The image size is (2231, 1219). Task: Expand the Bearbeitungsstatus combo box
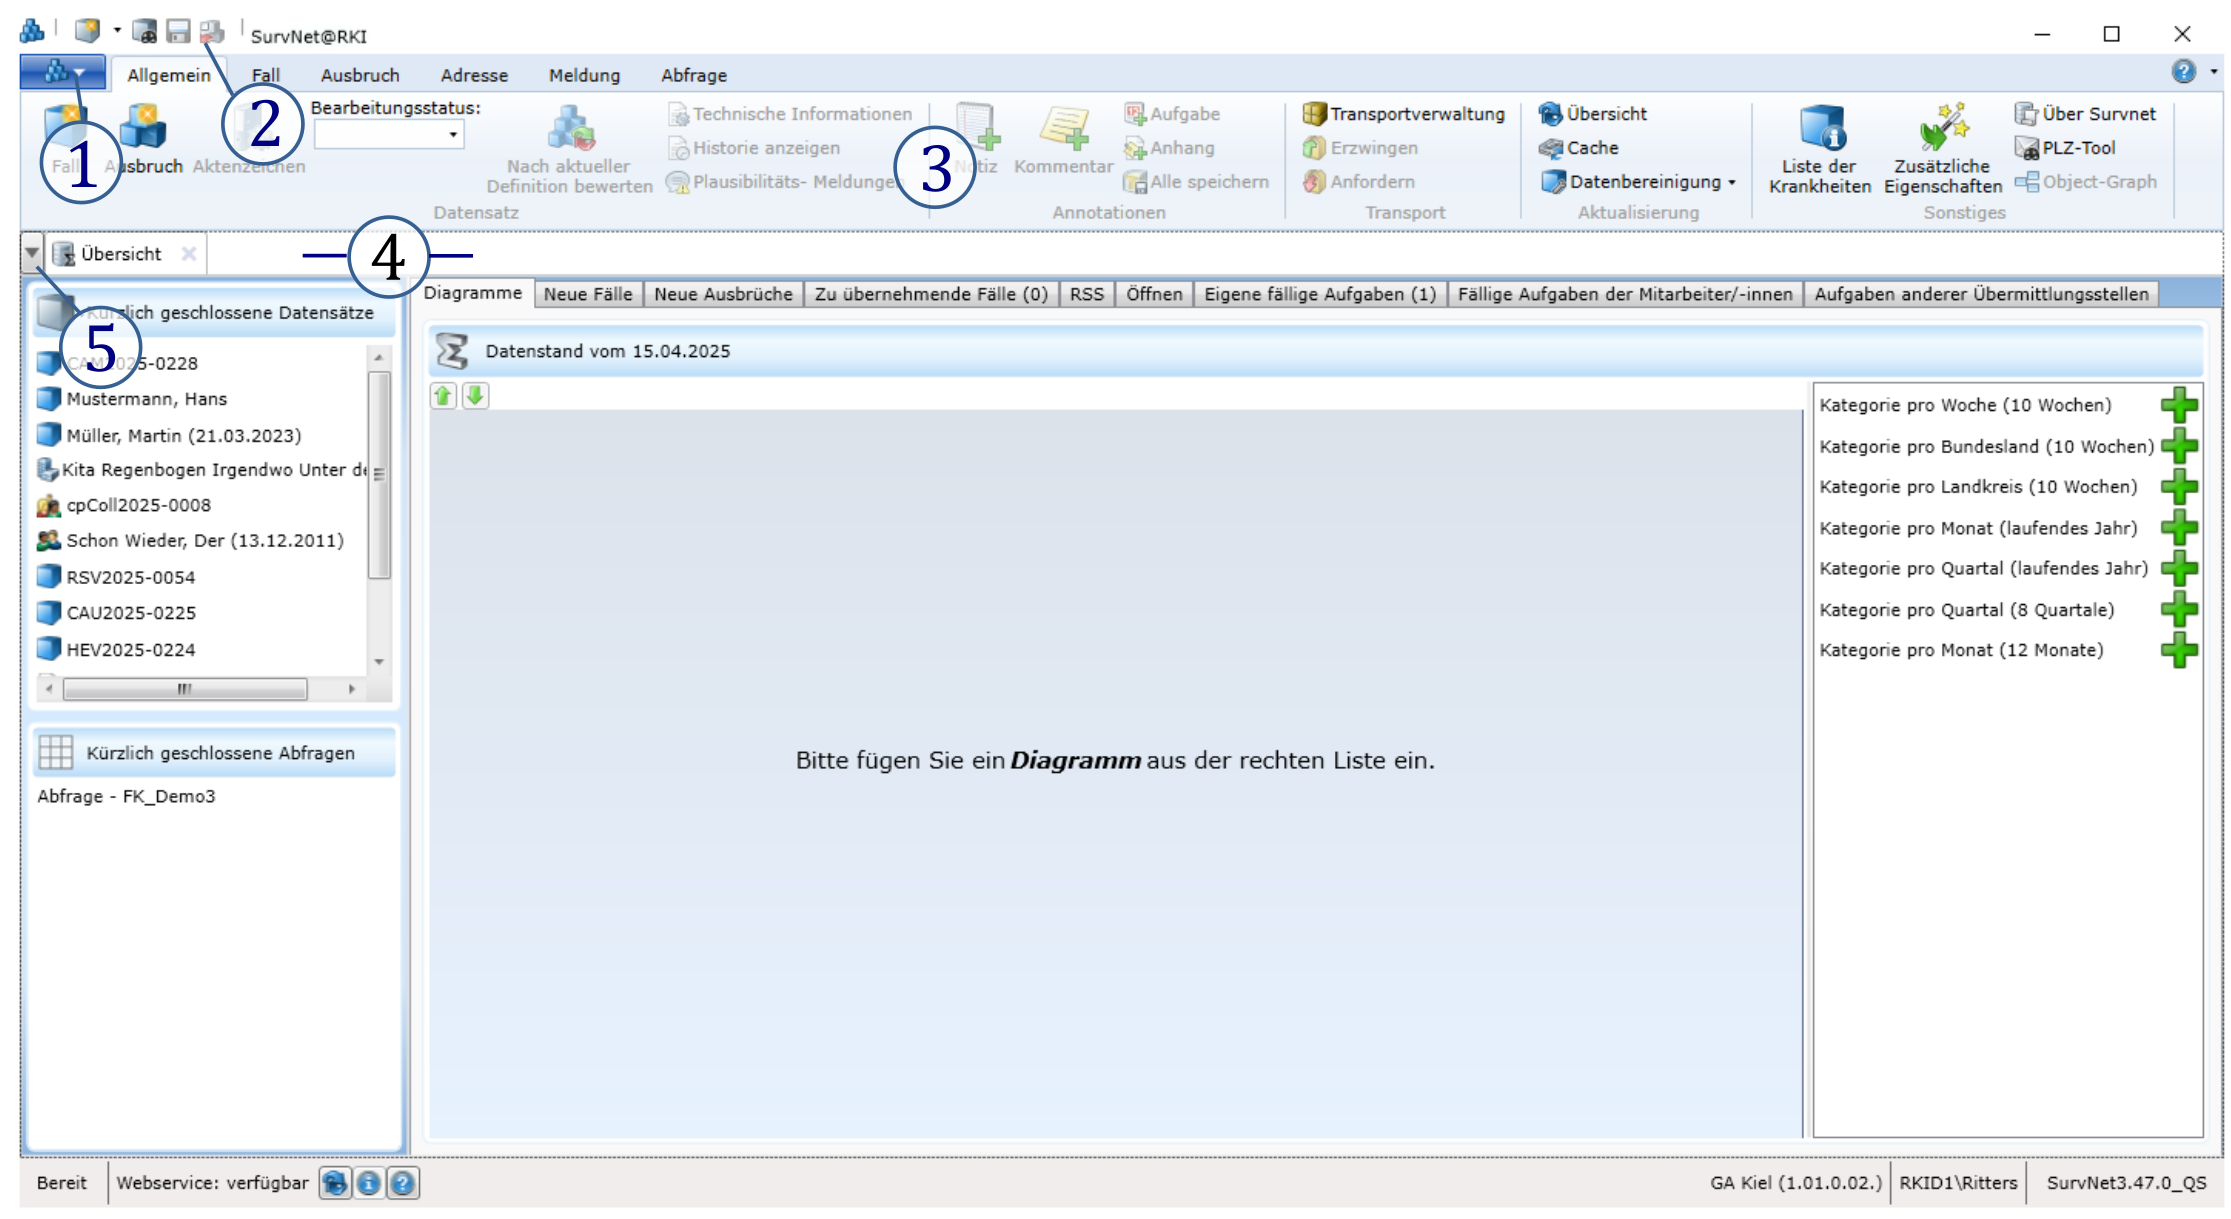tap(453, 134)
